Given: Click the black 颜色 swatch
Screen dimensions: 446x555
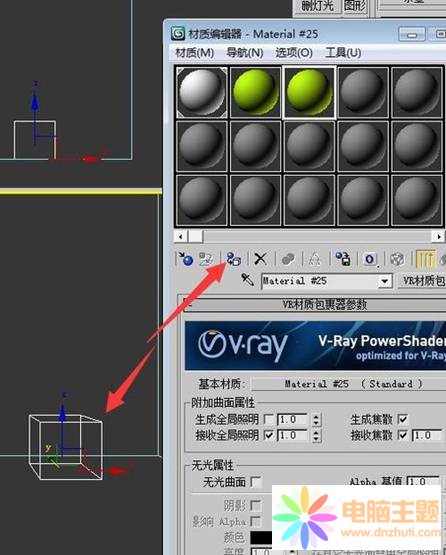Looking at the screenshot, I should 261,537.
